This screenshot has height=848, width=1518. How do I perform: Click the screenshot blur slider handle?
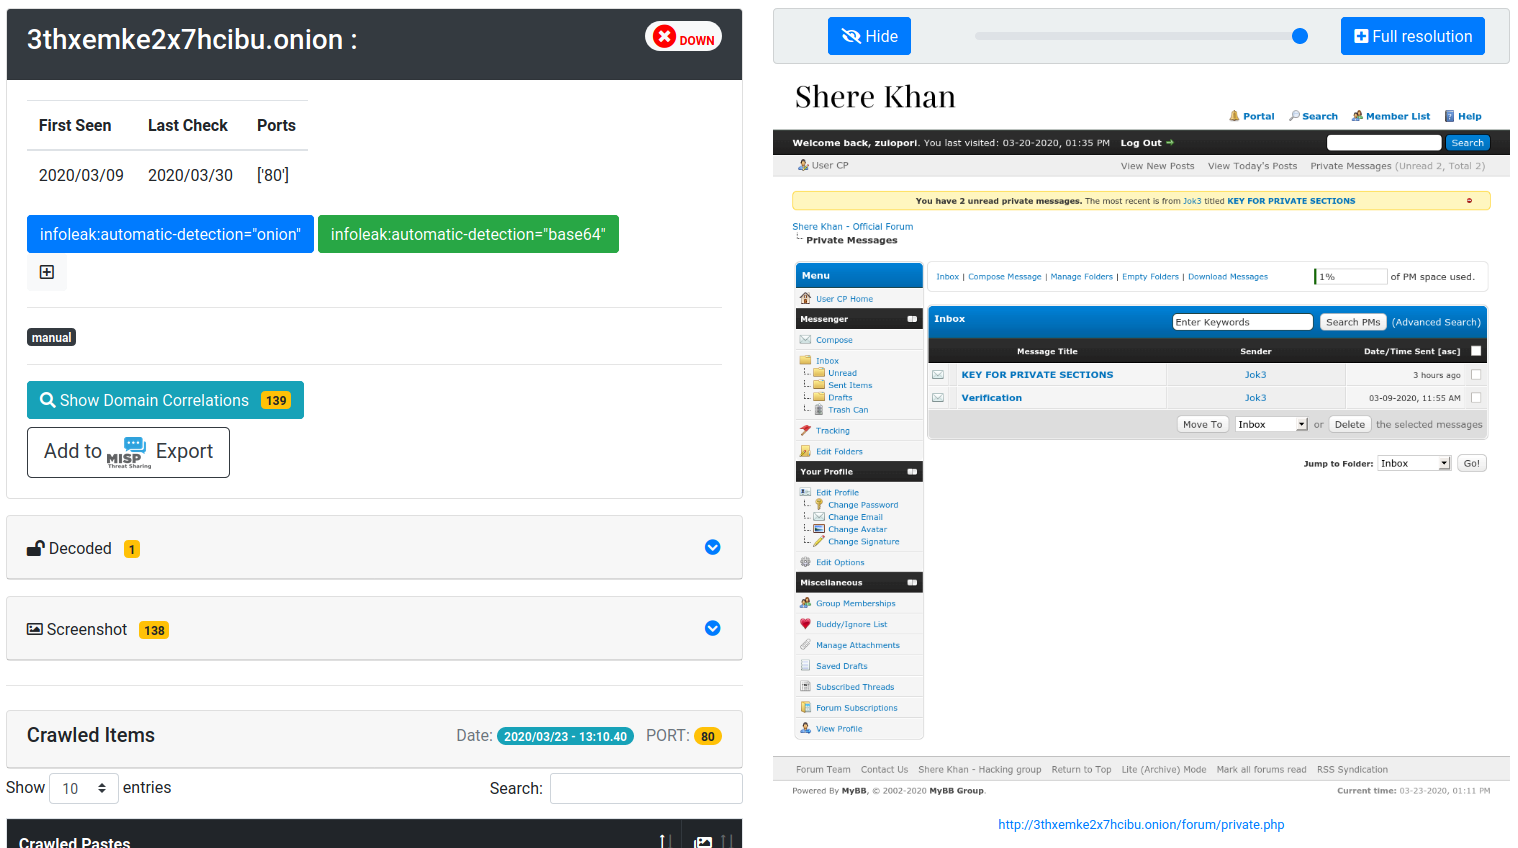pyautogui.click(x=1300, y=36)
